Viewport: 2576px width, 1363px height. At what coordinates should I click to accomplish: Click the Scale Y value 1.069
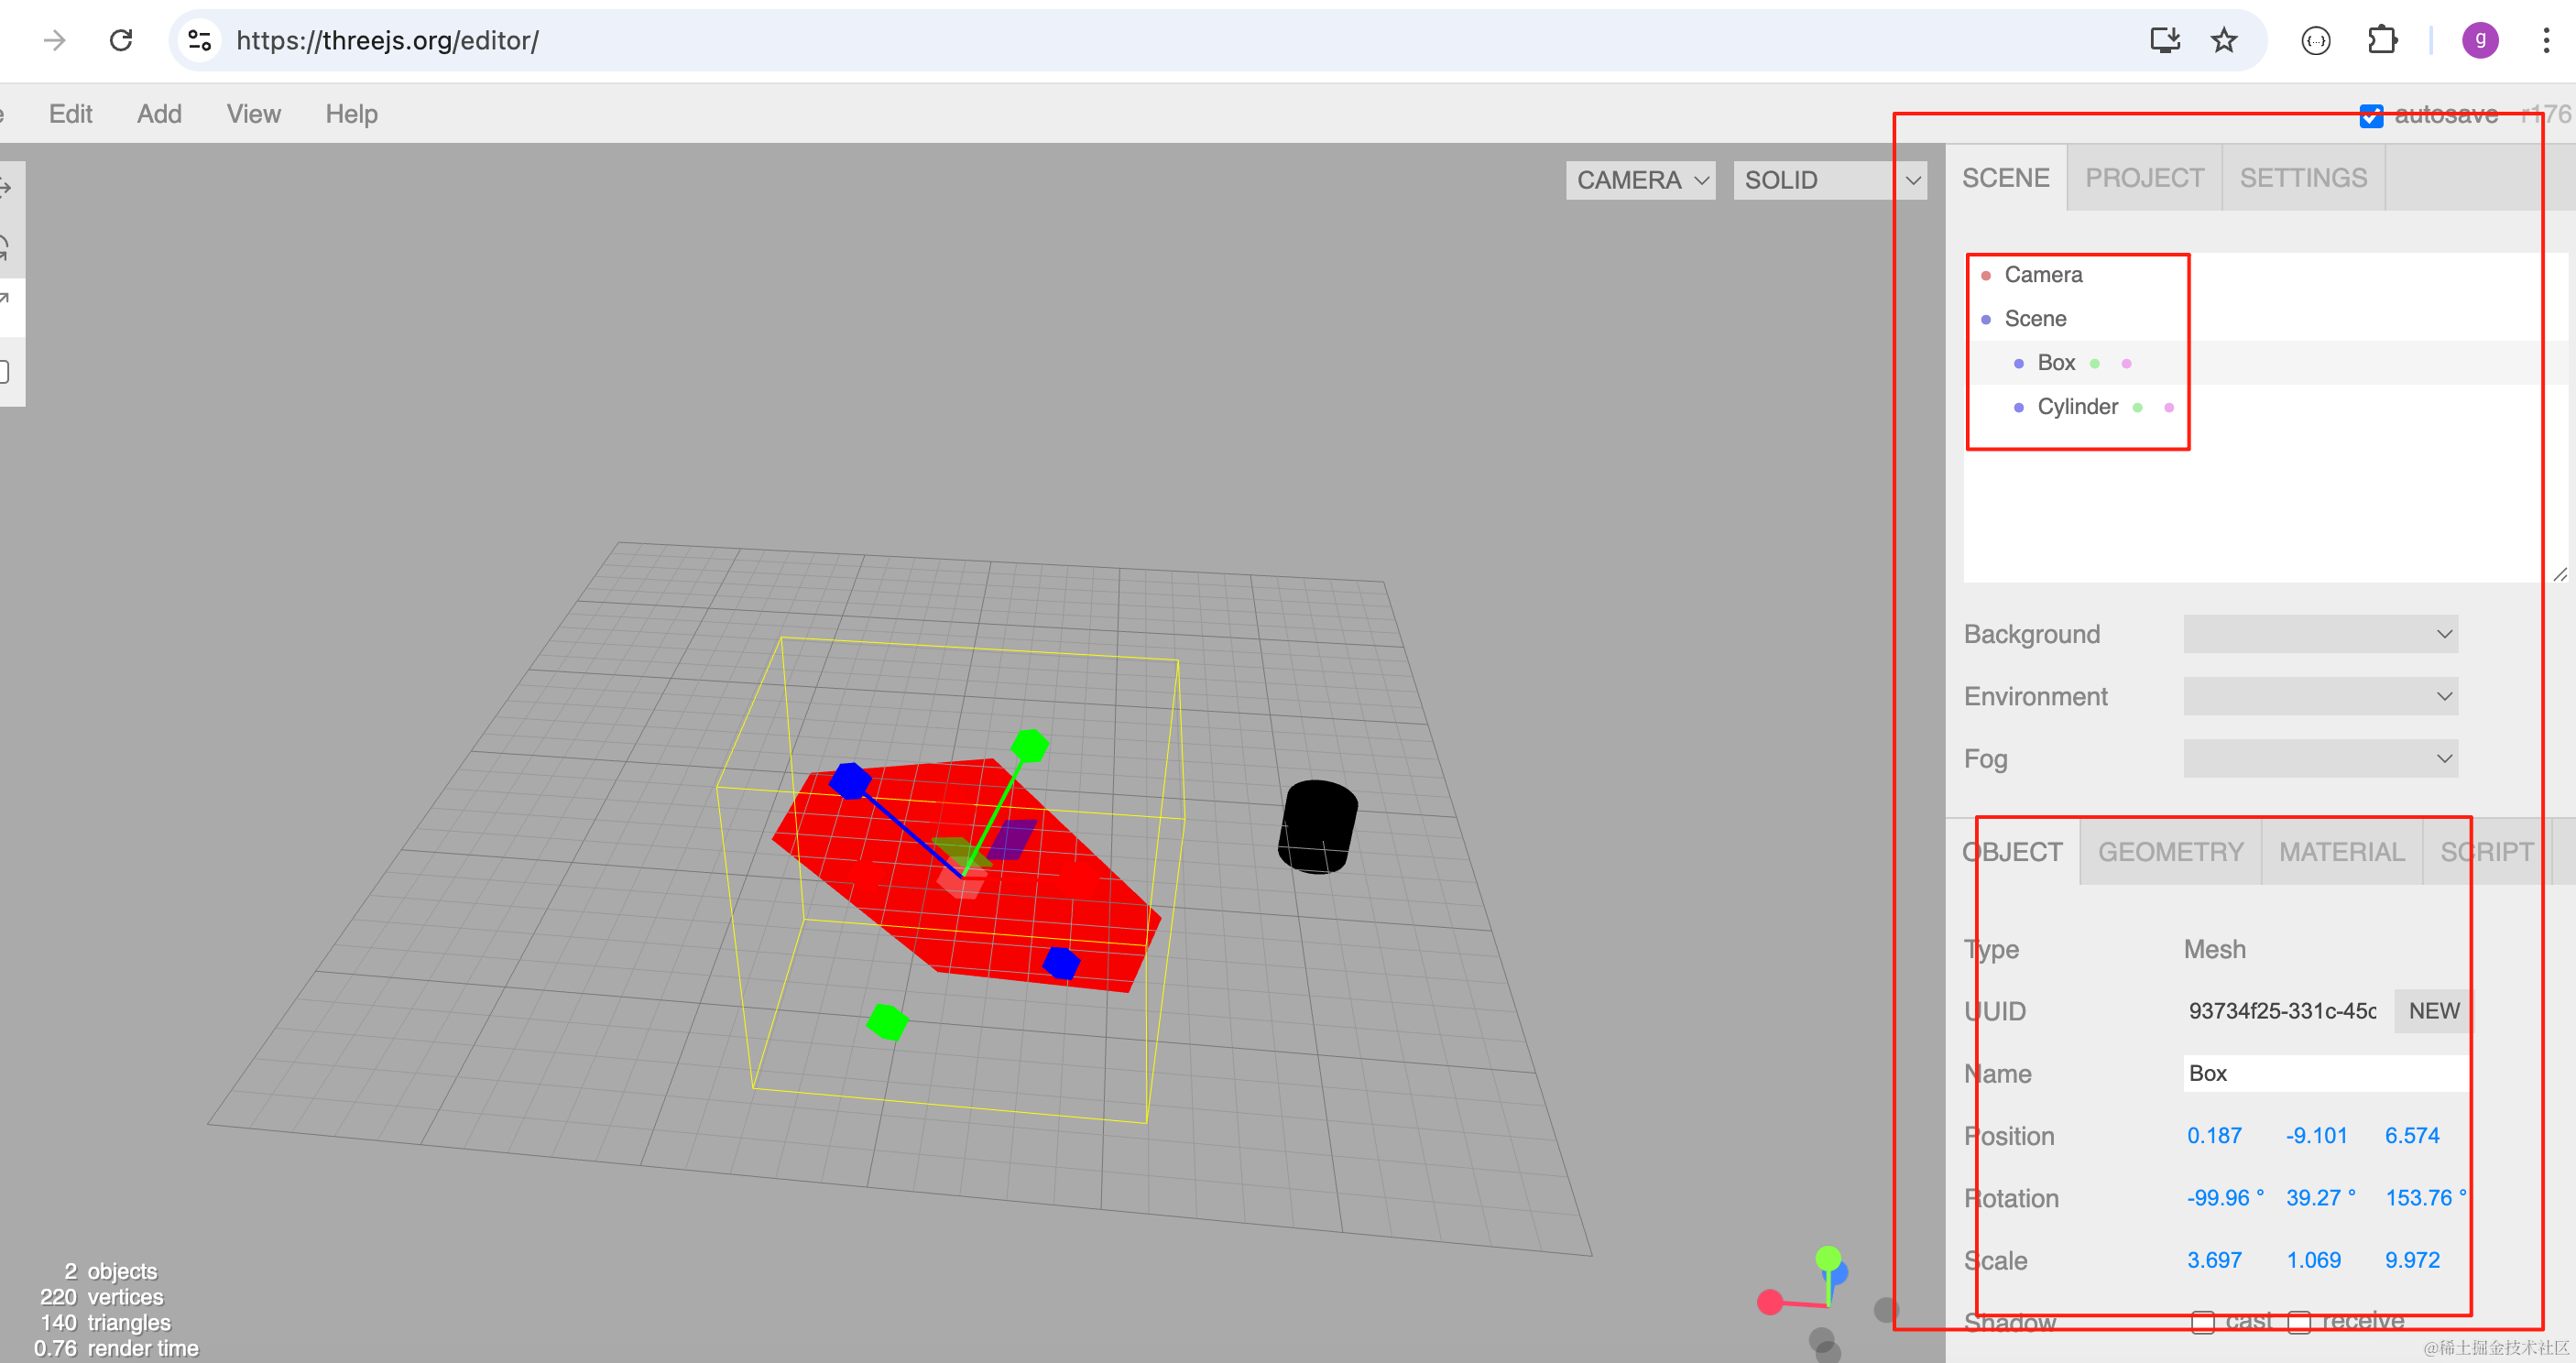[x=2314, y=1260]
